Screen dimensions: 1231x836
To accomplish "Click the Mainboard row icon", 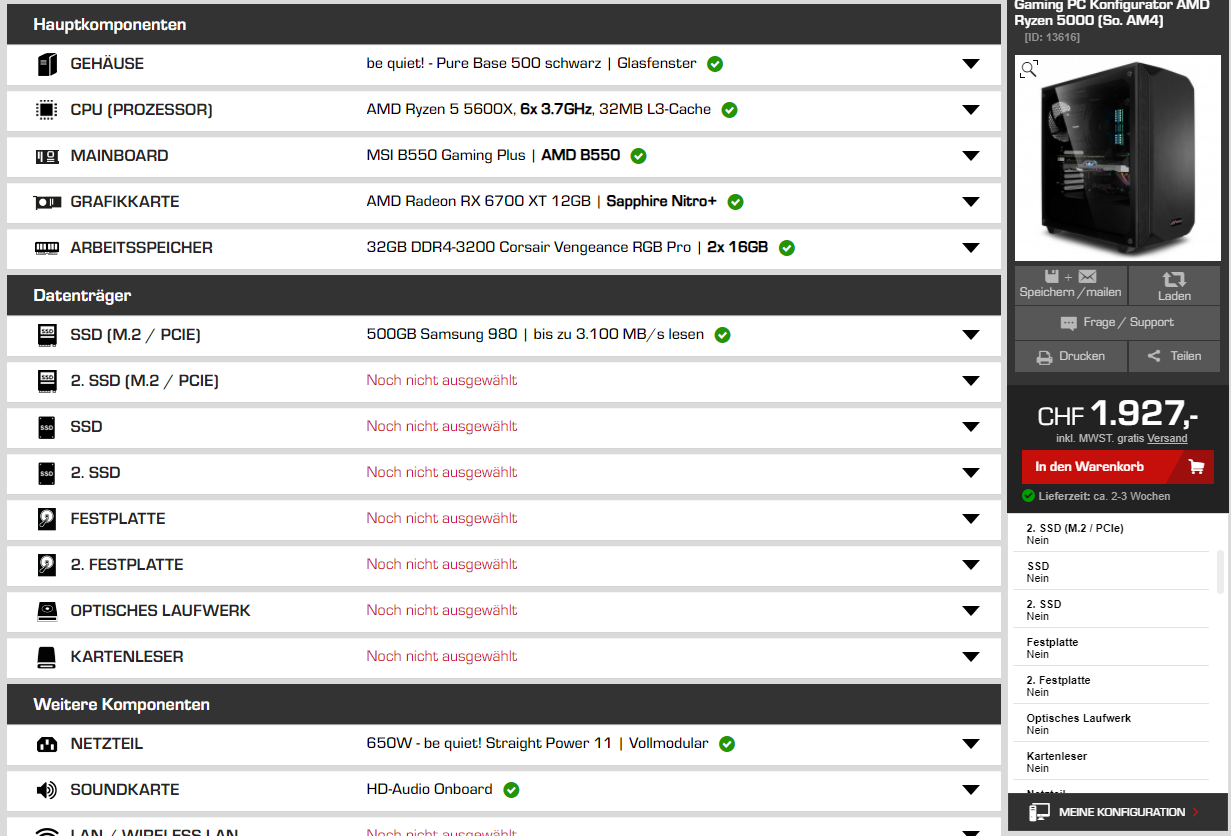I will (47, 156).
